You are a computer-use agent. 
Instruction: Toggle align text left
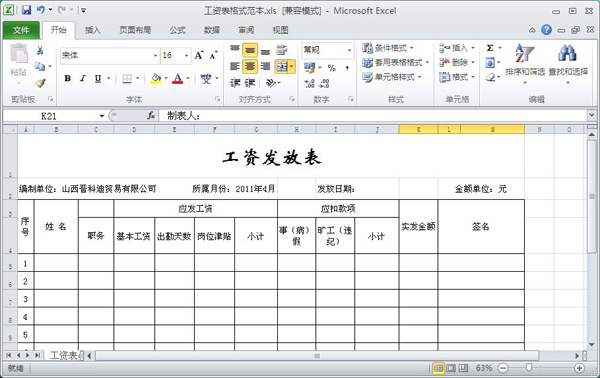pyautogui.click(x=235, y=66)
